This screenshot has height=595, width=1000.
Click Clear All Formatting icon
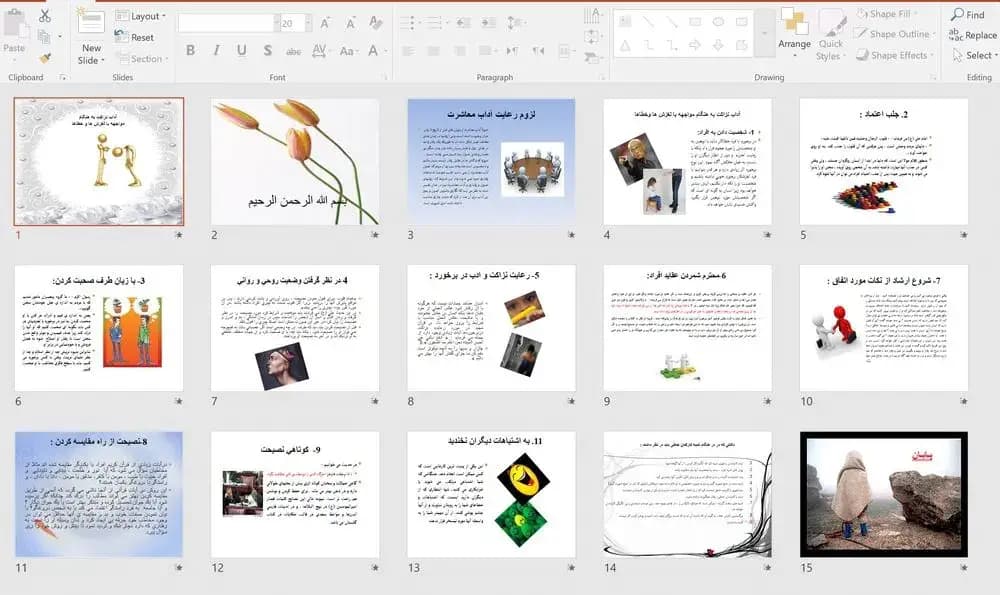coord(376,24)
